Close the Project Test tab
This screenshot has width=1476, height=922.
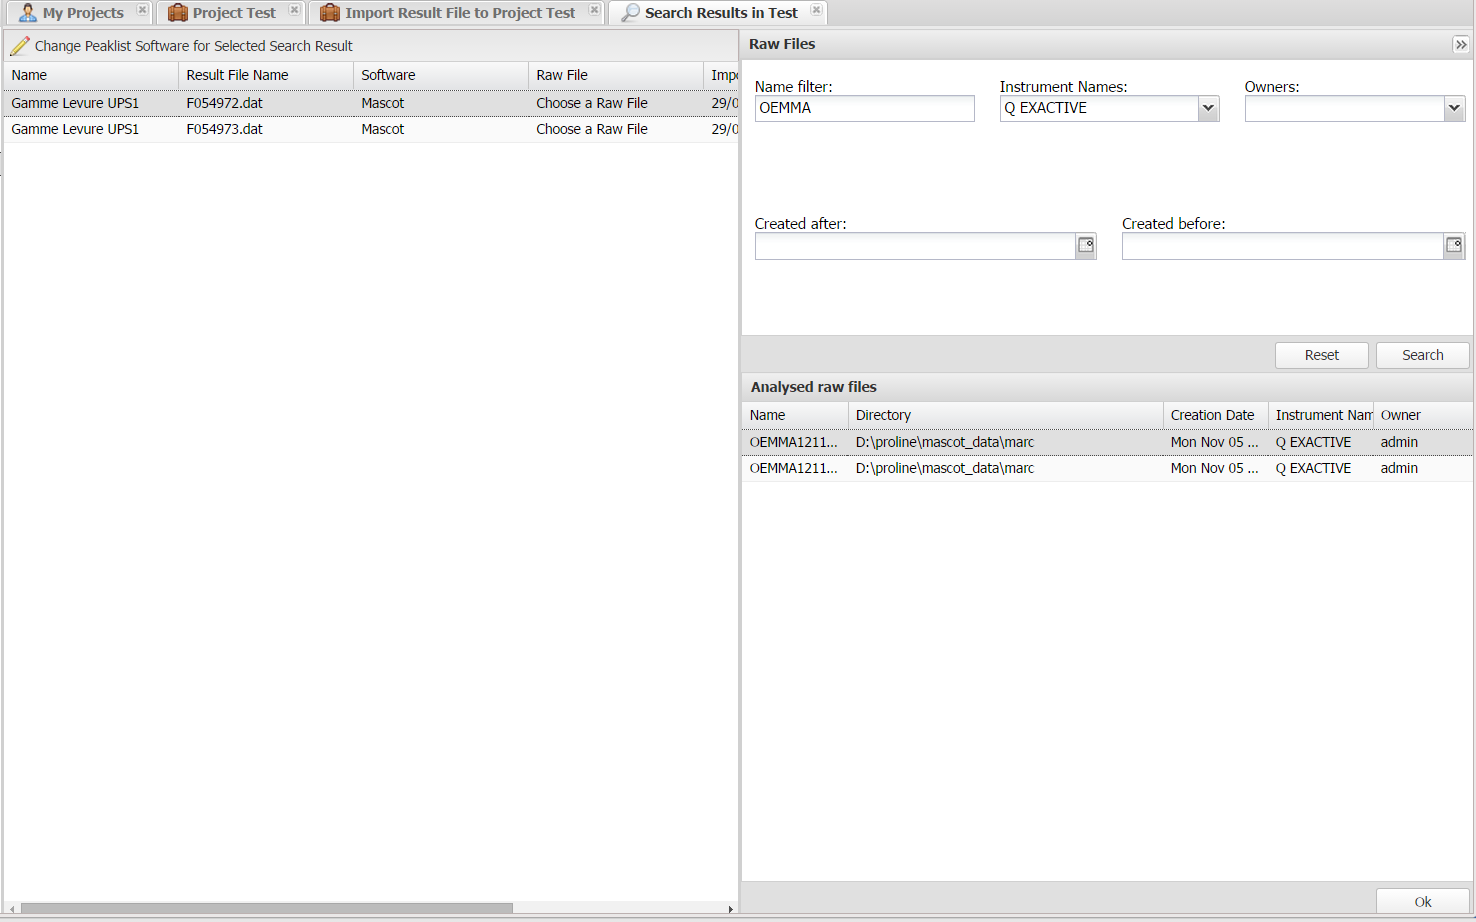click(x=294, y=10)
